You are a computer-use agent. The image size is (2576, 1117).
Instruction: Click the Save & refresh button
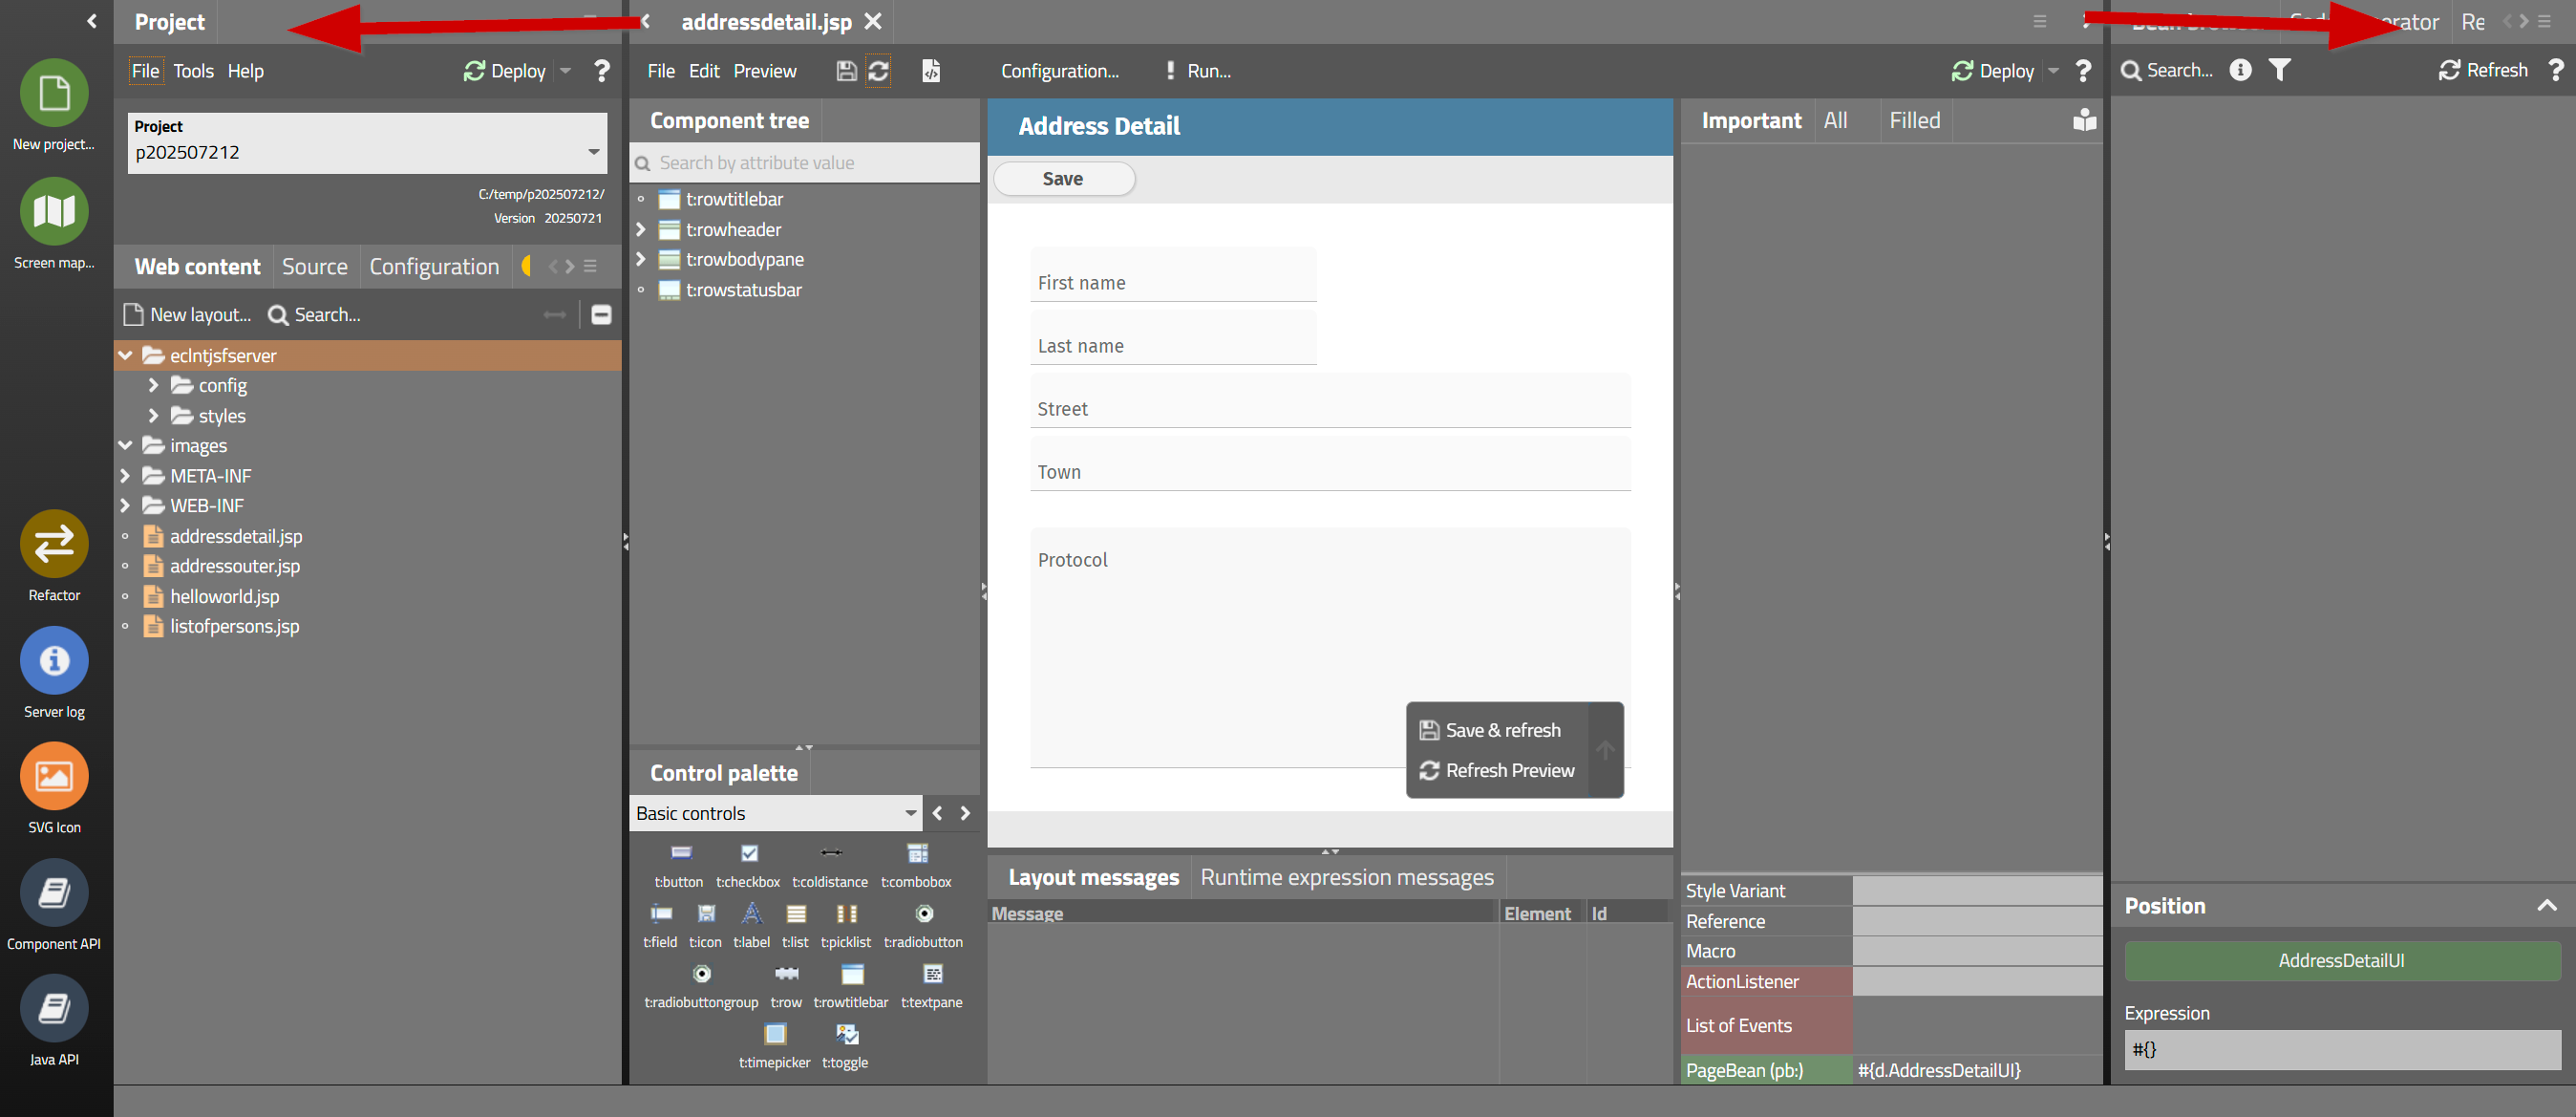[1491, 730]
